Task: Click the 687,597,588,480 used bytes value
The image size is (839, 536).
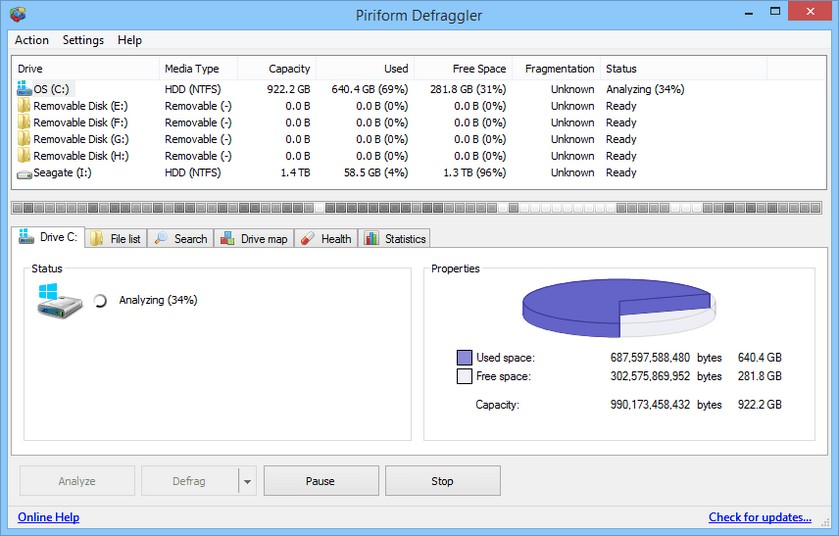Action: pyautogui.click(x=650, y=357)
